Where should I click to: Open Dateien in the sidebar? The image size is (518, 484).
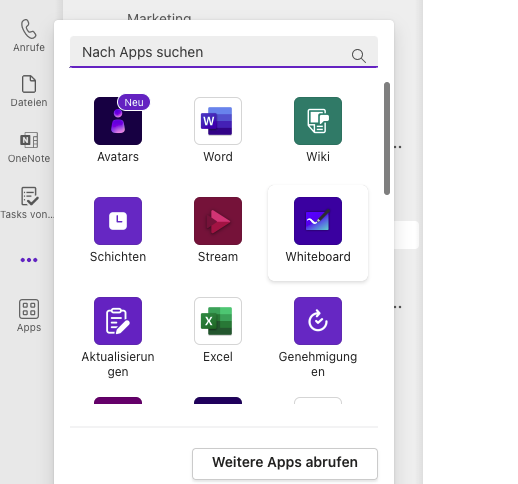pyautogui.click(x=29, y=91)
